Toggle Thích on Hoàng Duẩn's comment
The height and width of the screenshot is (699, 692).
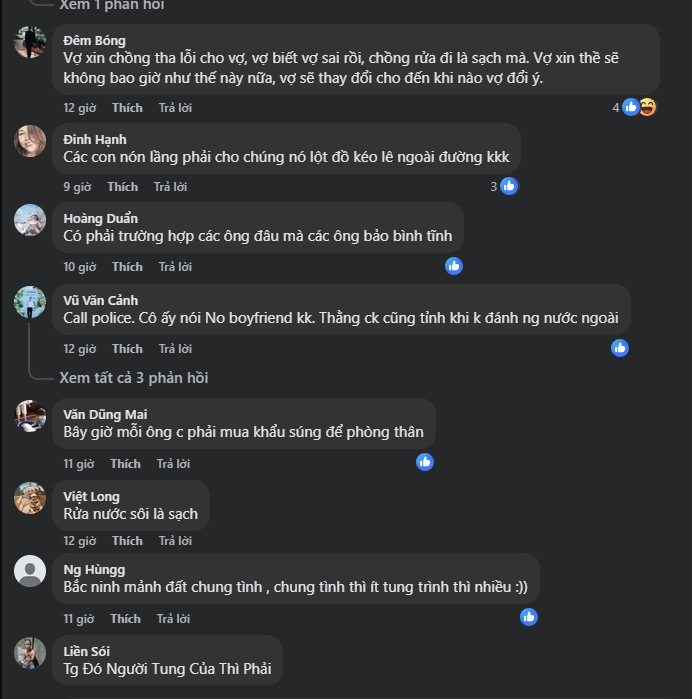pos(127,267)
